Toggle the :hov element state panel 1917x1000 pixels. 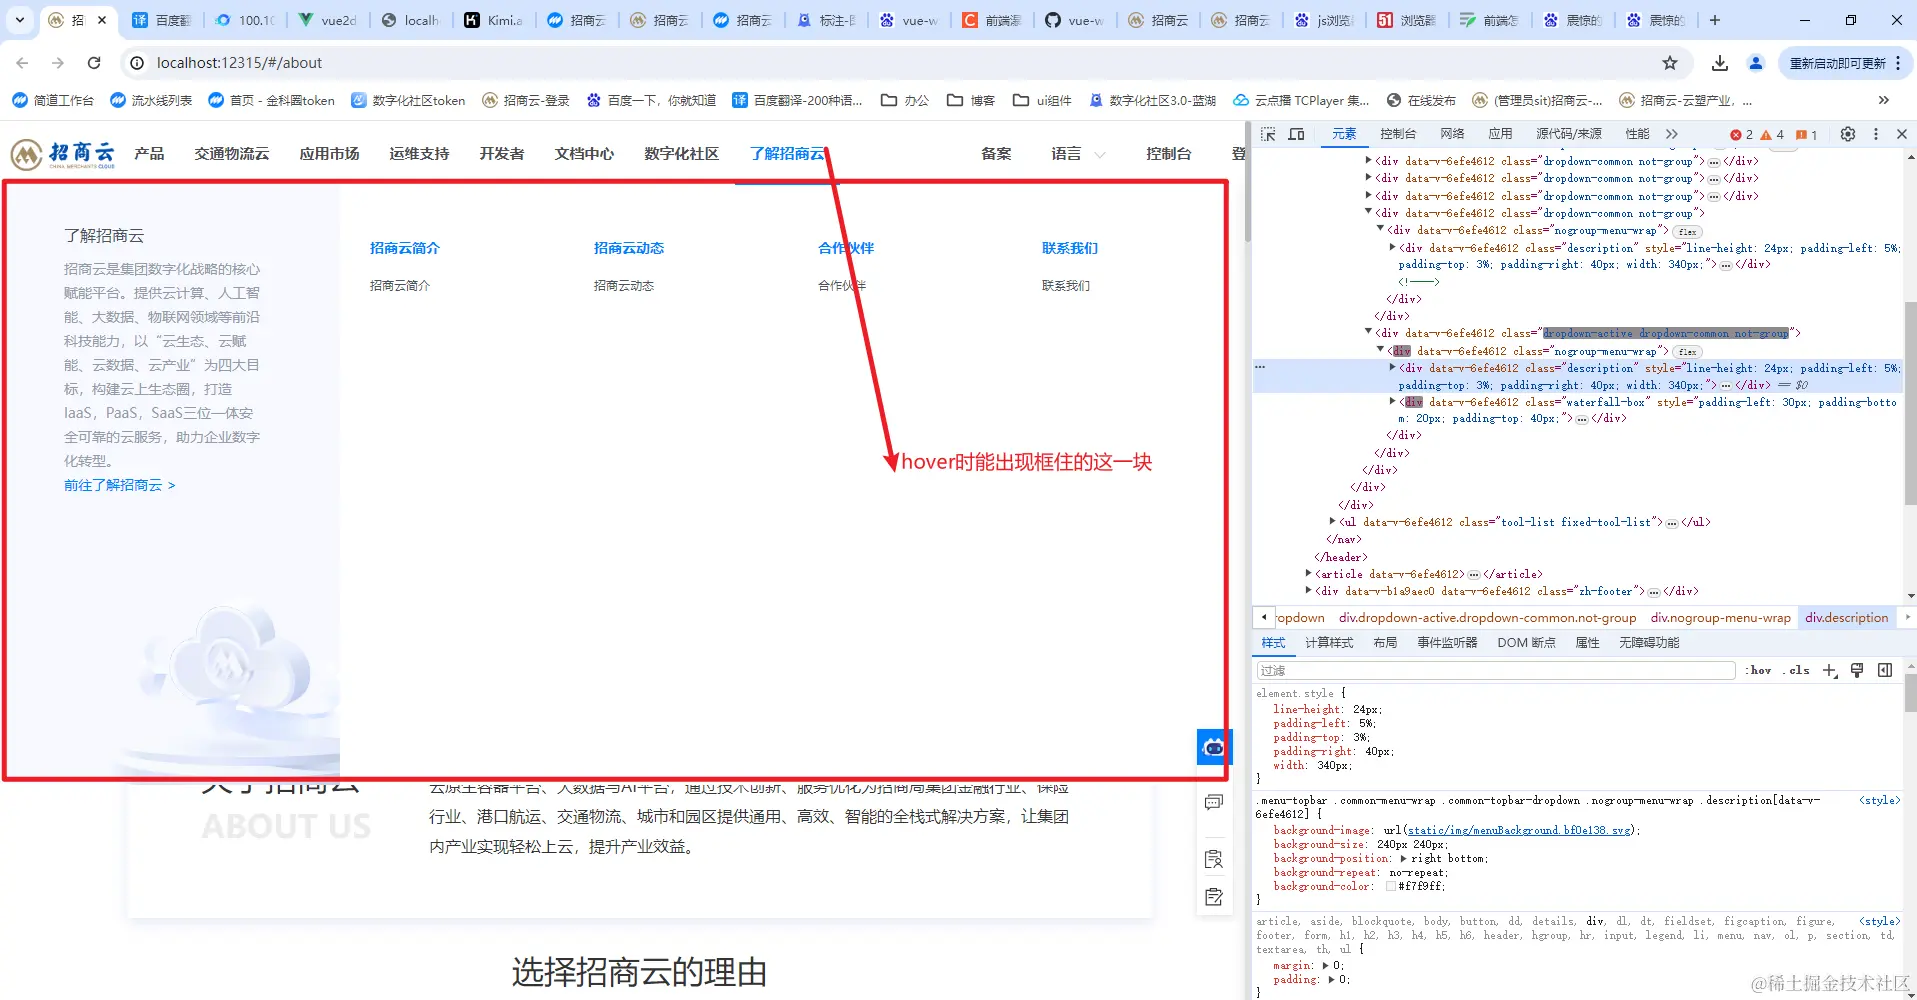pos(1758,671)
